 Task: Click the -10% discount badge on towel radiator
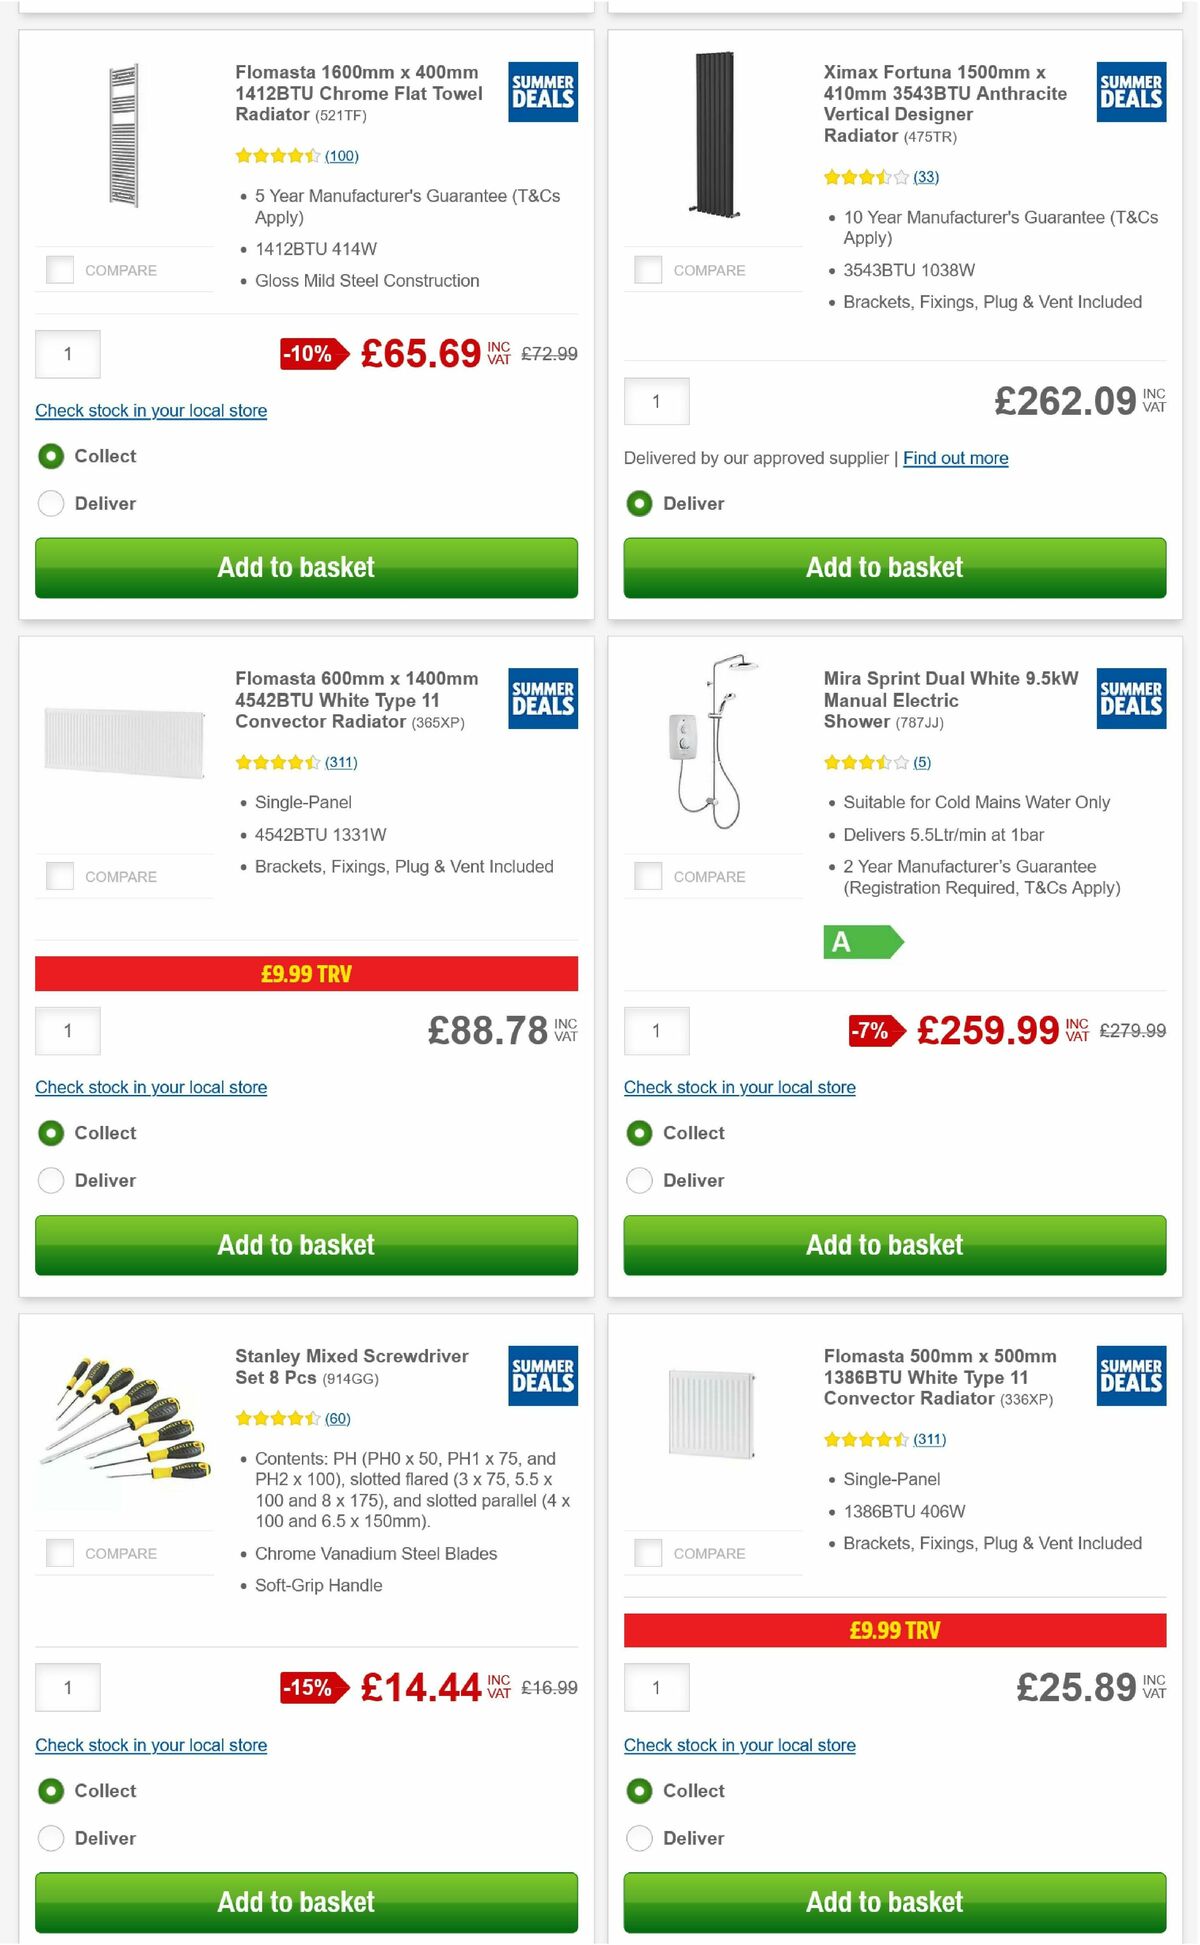tap(308, 353)
